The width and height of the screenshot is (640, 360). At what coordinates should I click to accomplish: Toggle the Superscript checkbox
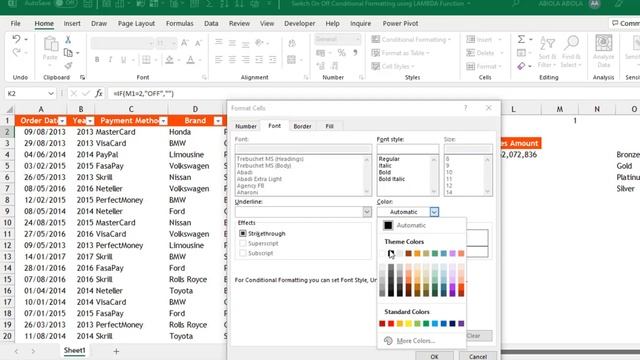coord(243,243)
